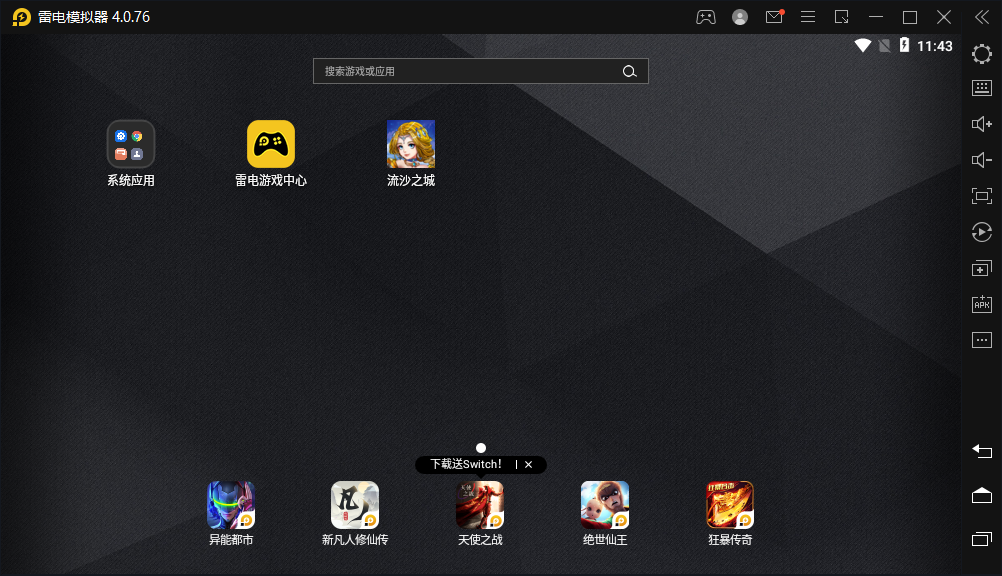1002x576 pixels.
Task: Click the shrink window icon in title bar
Action: click(842, 17)
